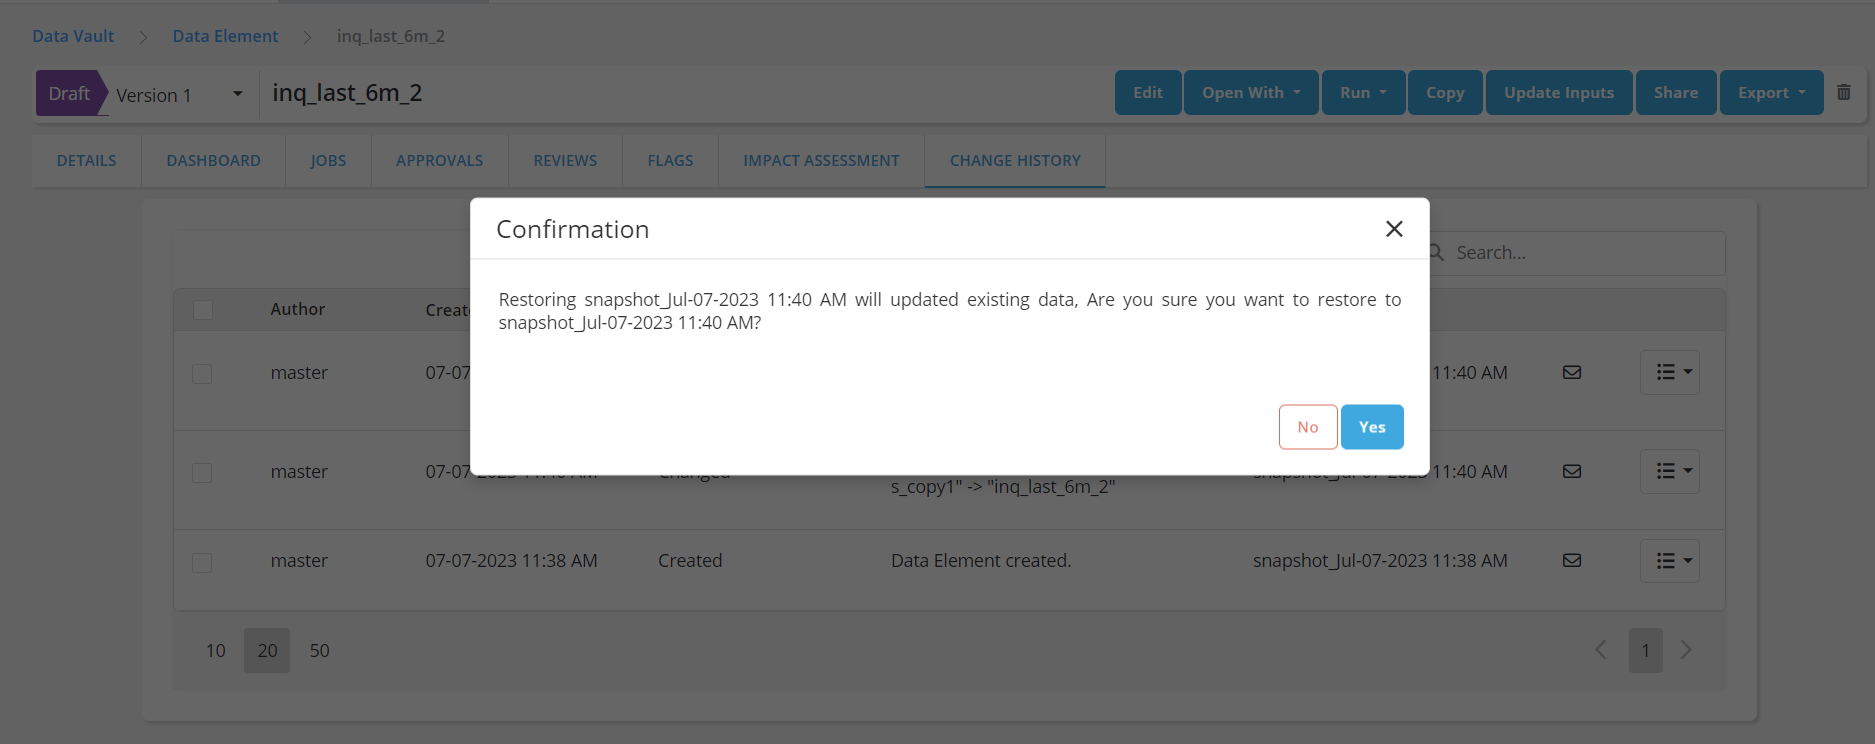Open the Approvals tab
This screenshot has width=1875, height=744.
[x=439, y=160]
